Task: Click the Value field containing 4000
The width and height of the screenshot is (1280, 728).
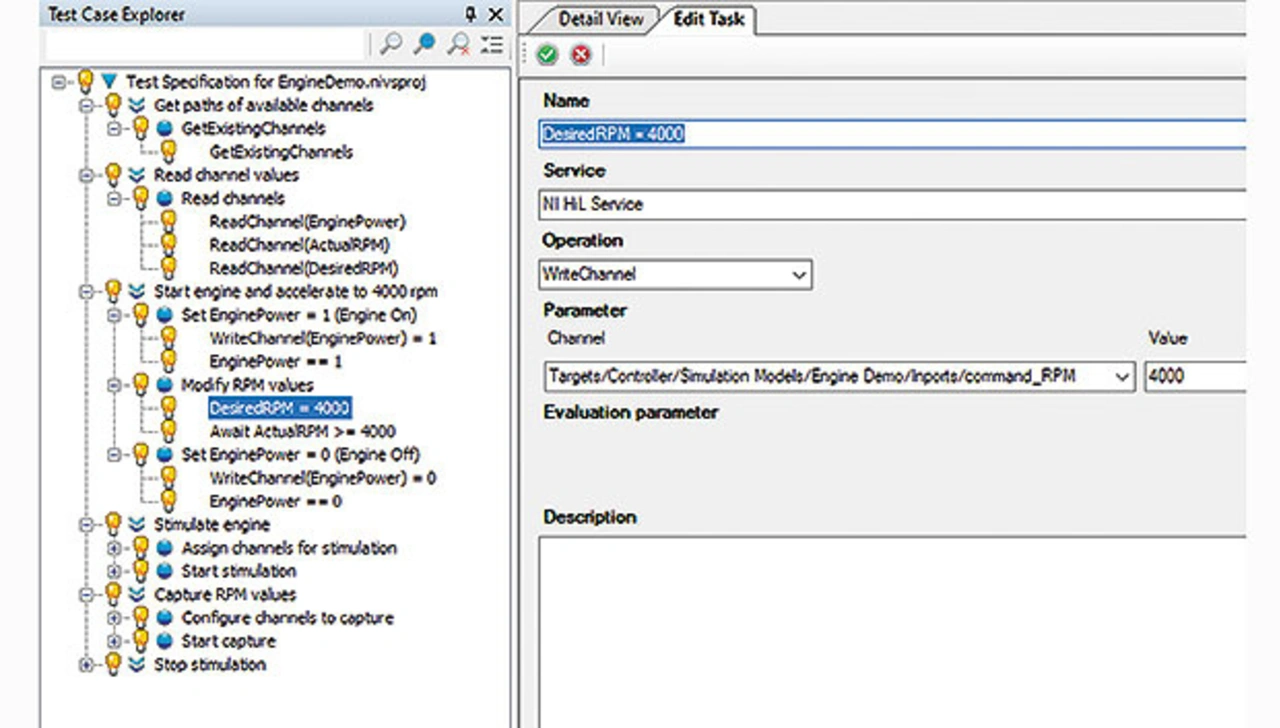Action: (x=1194, y=377)
